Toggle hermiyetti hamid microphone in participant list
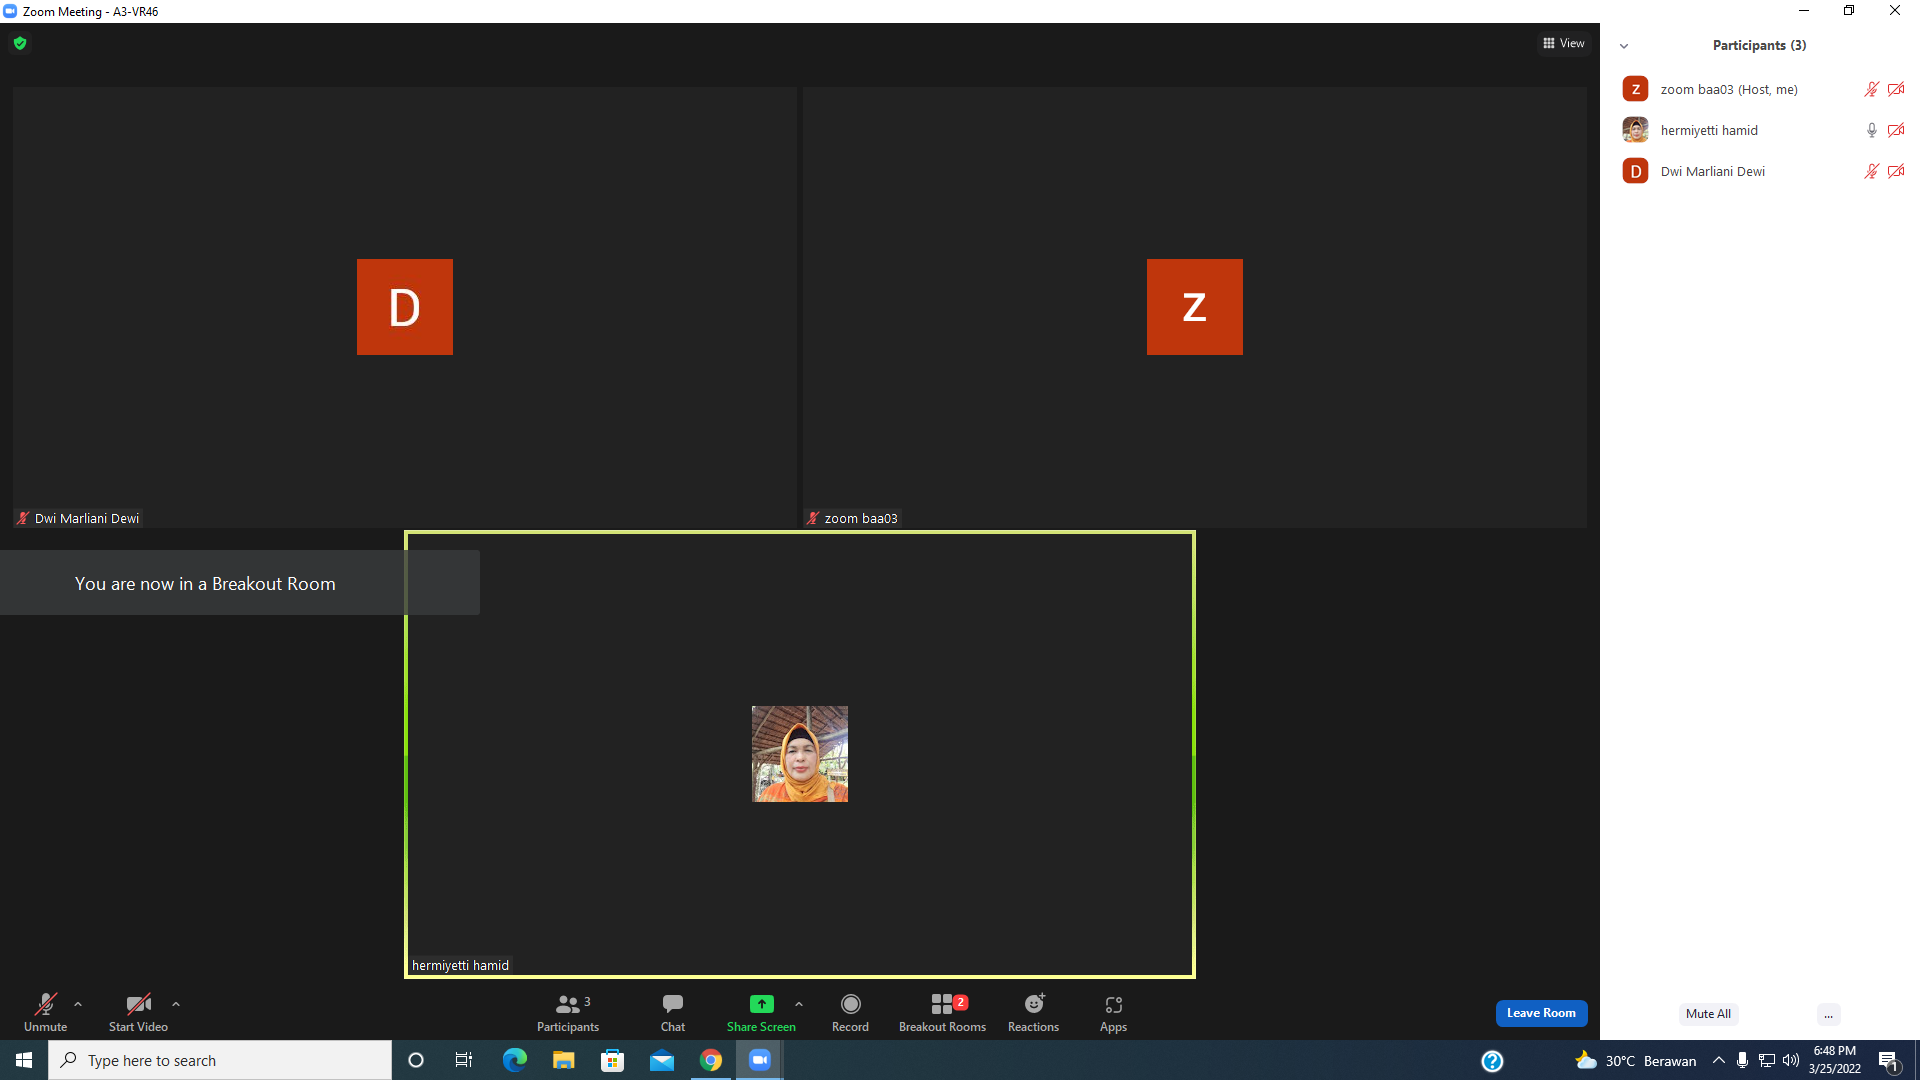The height and width of the screenshot is (1080, 1920). point(1871,130)
